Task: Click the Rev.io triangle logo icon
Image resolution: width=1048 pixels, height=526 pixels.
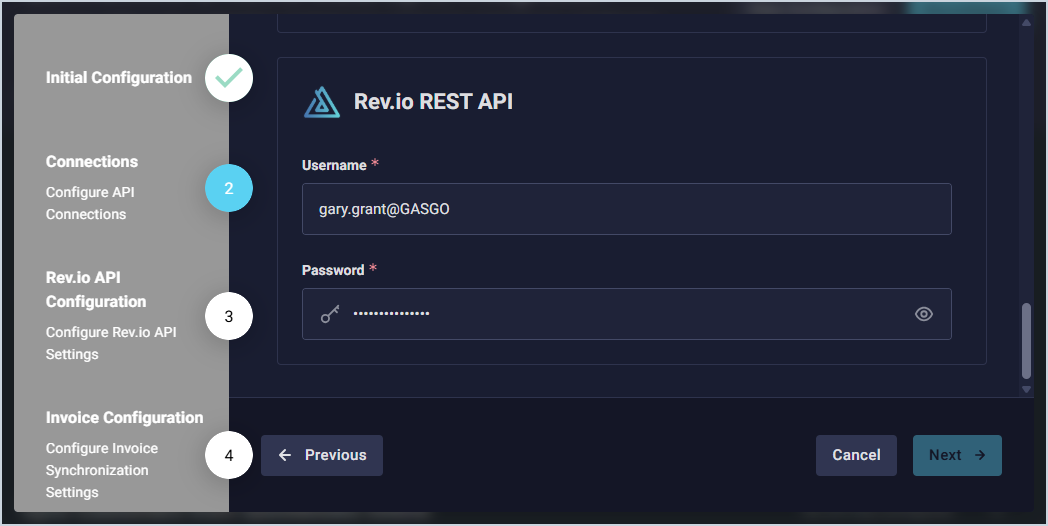Action: [322, 102]
